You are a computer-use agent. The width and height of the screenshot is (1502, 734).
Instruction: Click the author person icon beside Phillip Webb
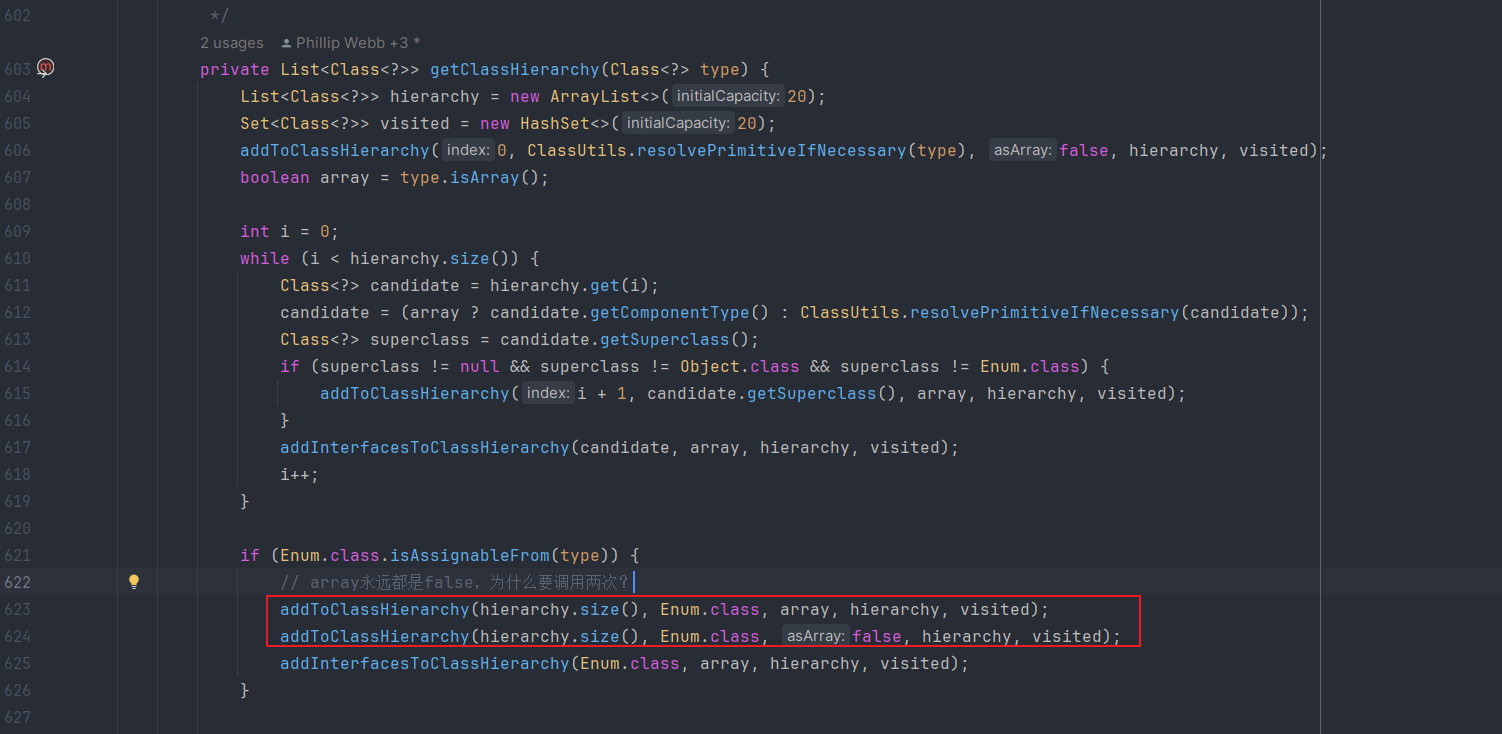pyautogui.click(x=287, y=43)
